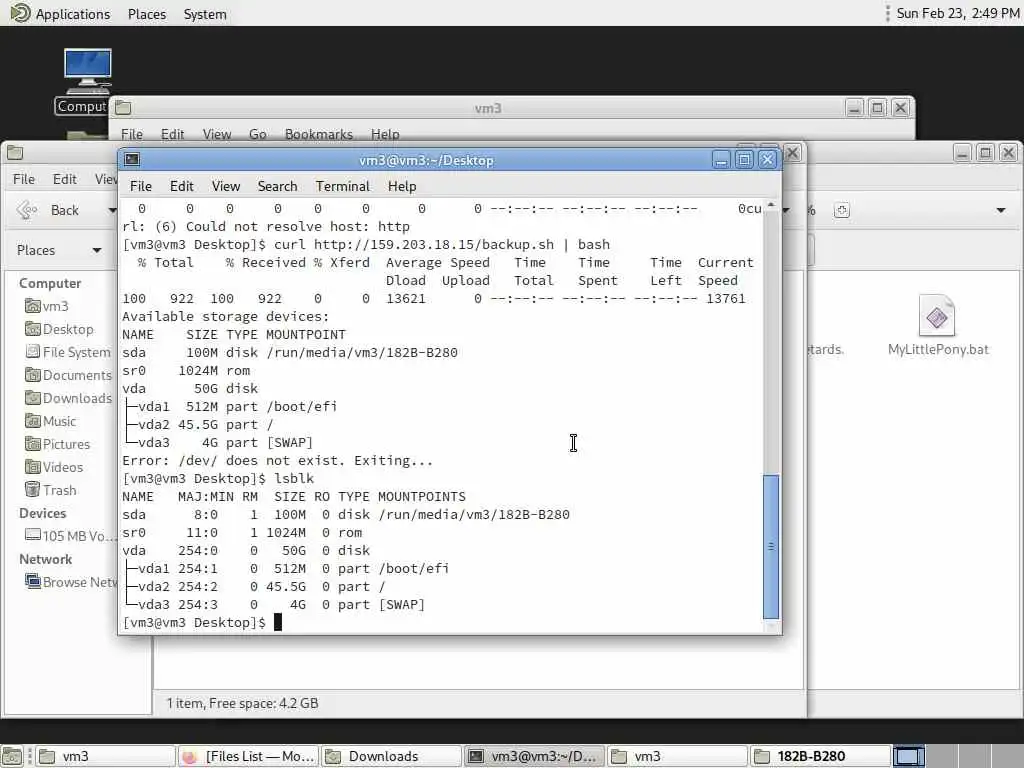Switch to Files List browser taskbar entry
The height and width of the screenshot is (768, 1024).
pyautogui.click(x=248, y=756)
